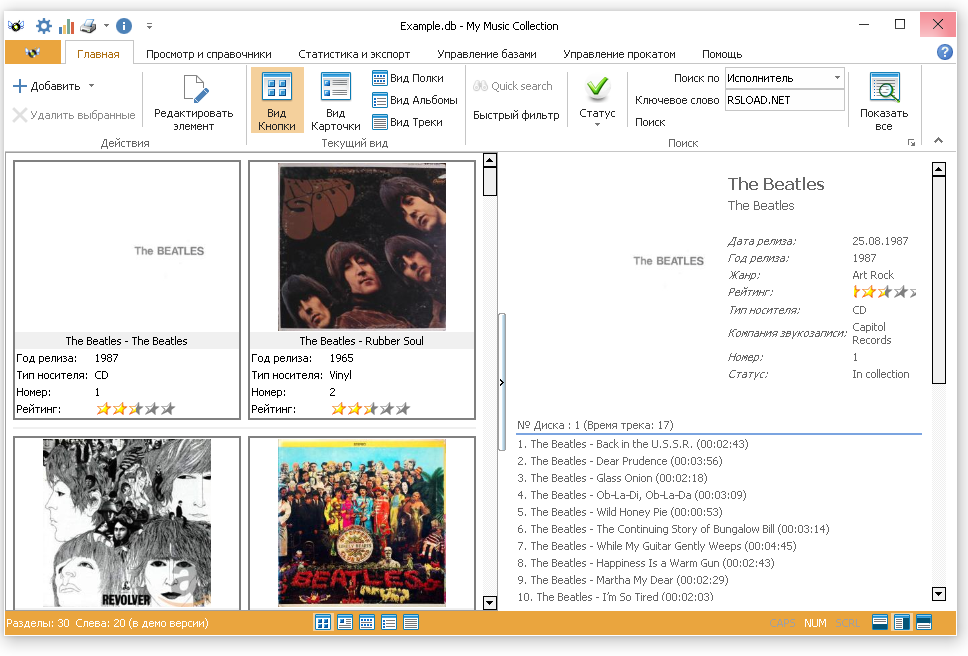Select Вид Кнопки view

point(277,101)
